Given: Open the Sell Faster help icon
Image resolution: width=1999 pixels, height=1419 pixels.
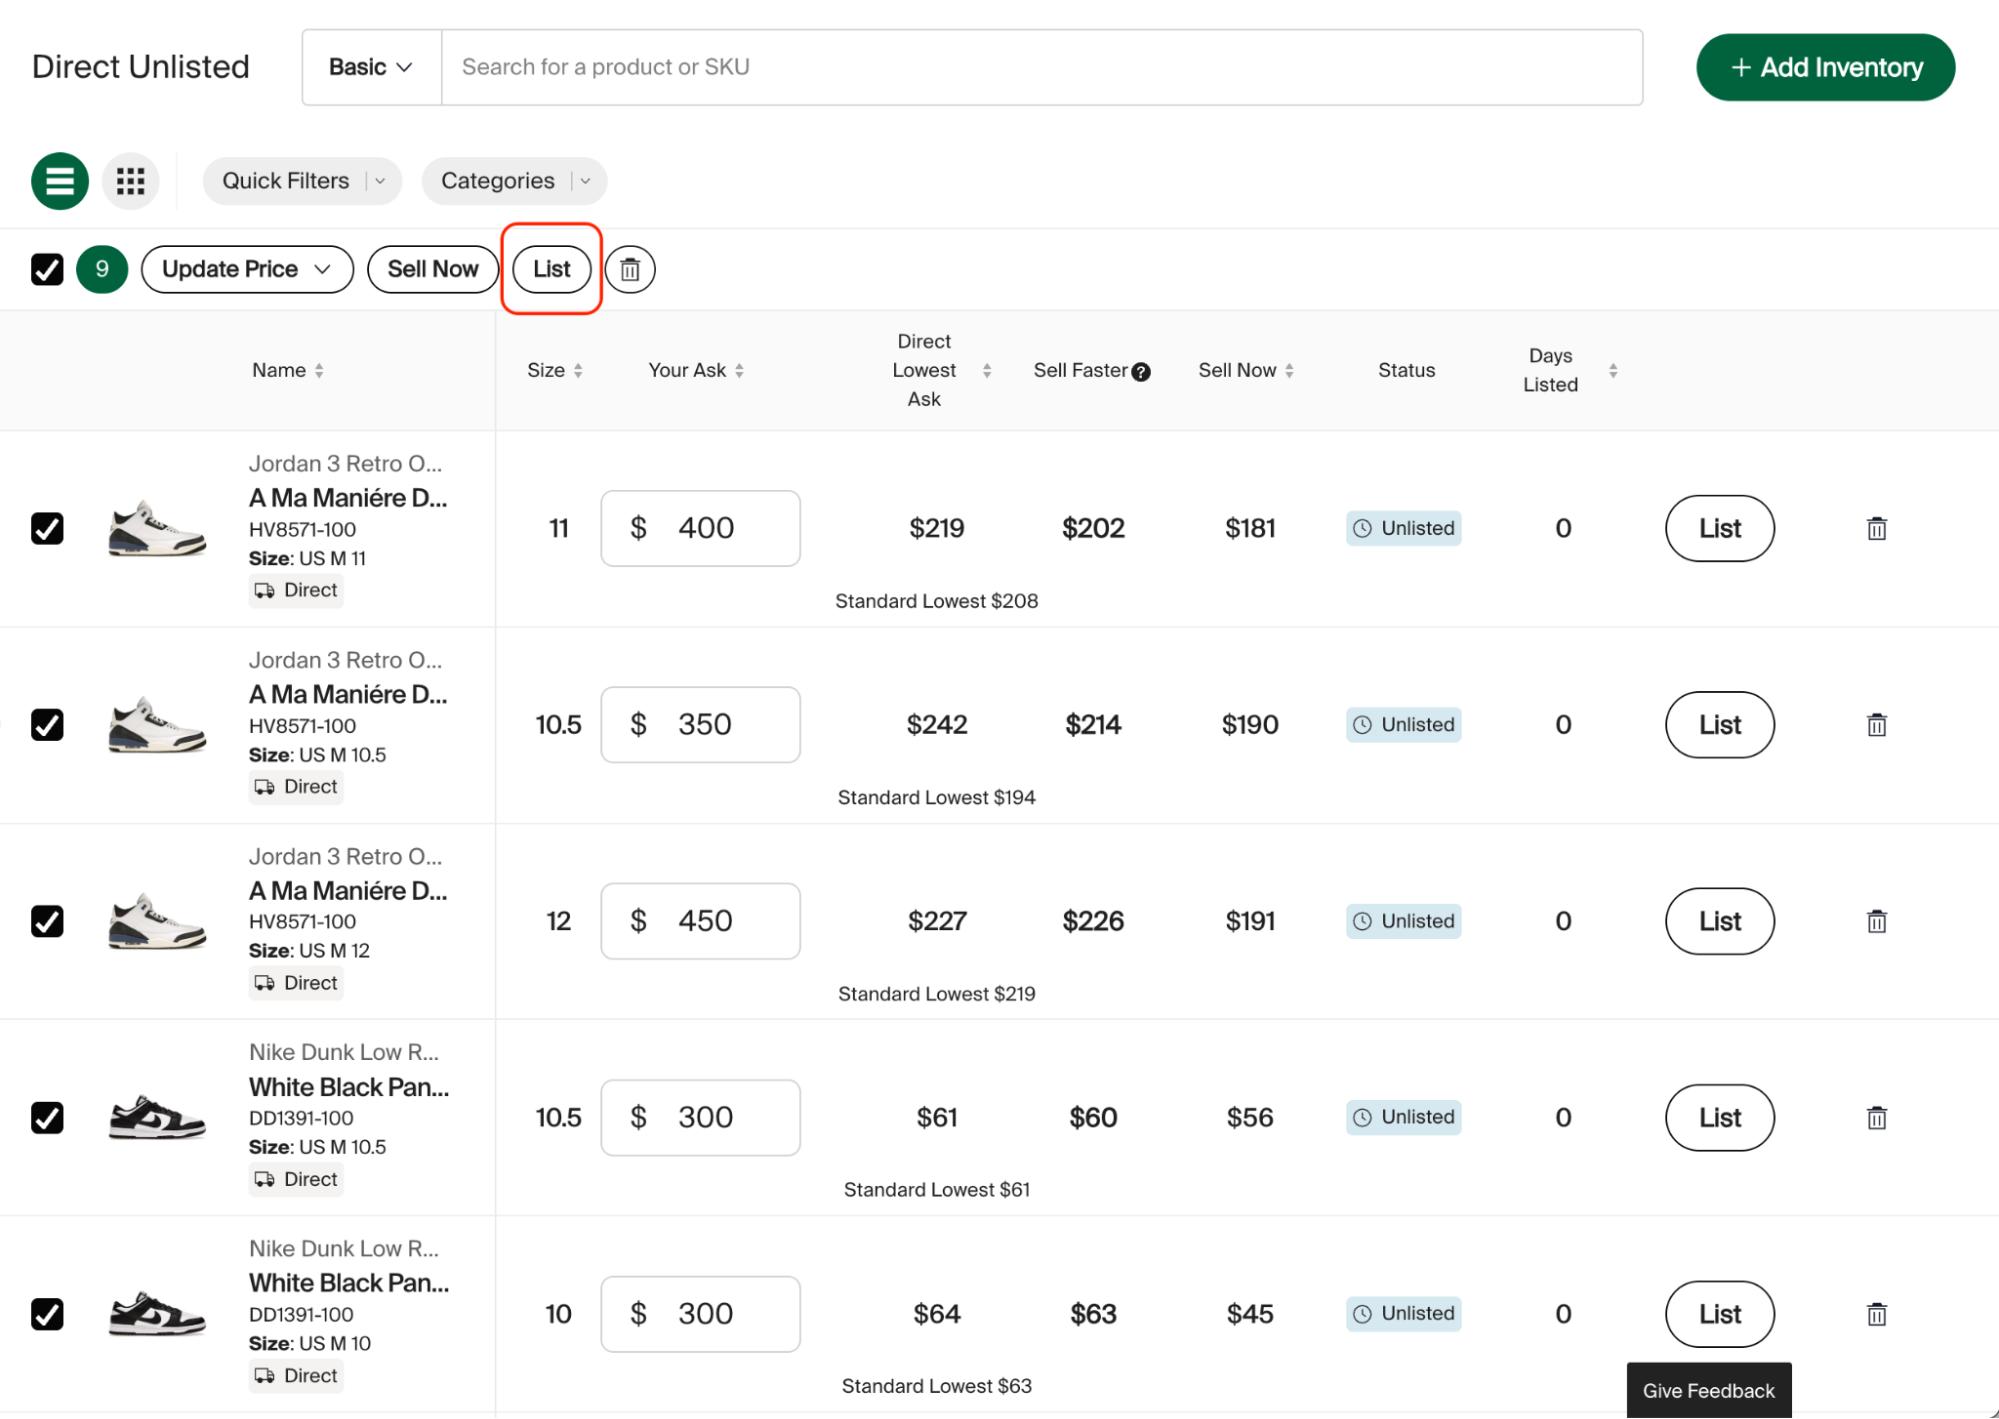Looking at the screenshot, I should [x=1141, y=372].
